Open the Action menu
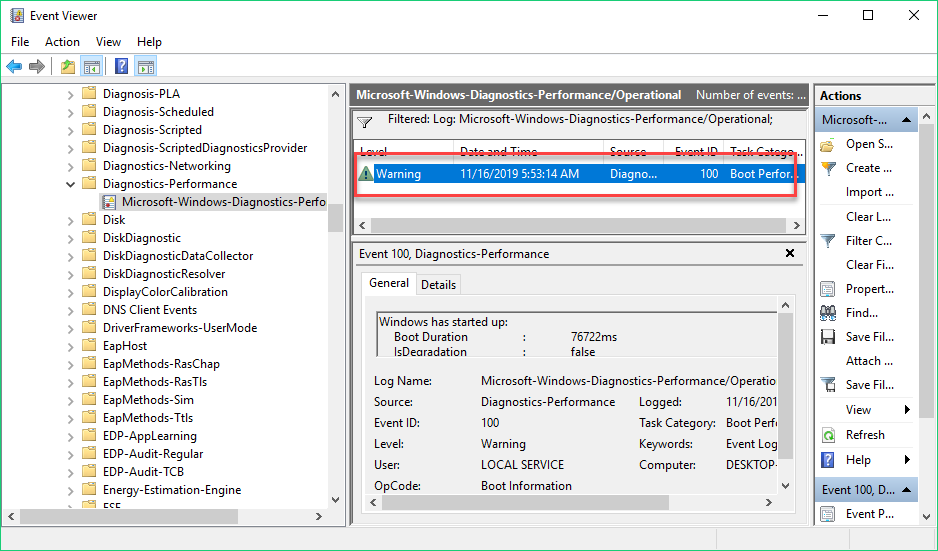Screen dimensions: 938x551 click(x=62, y=42)
